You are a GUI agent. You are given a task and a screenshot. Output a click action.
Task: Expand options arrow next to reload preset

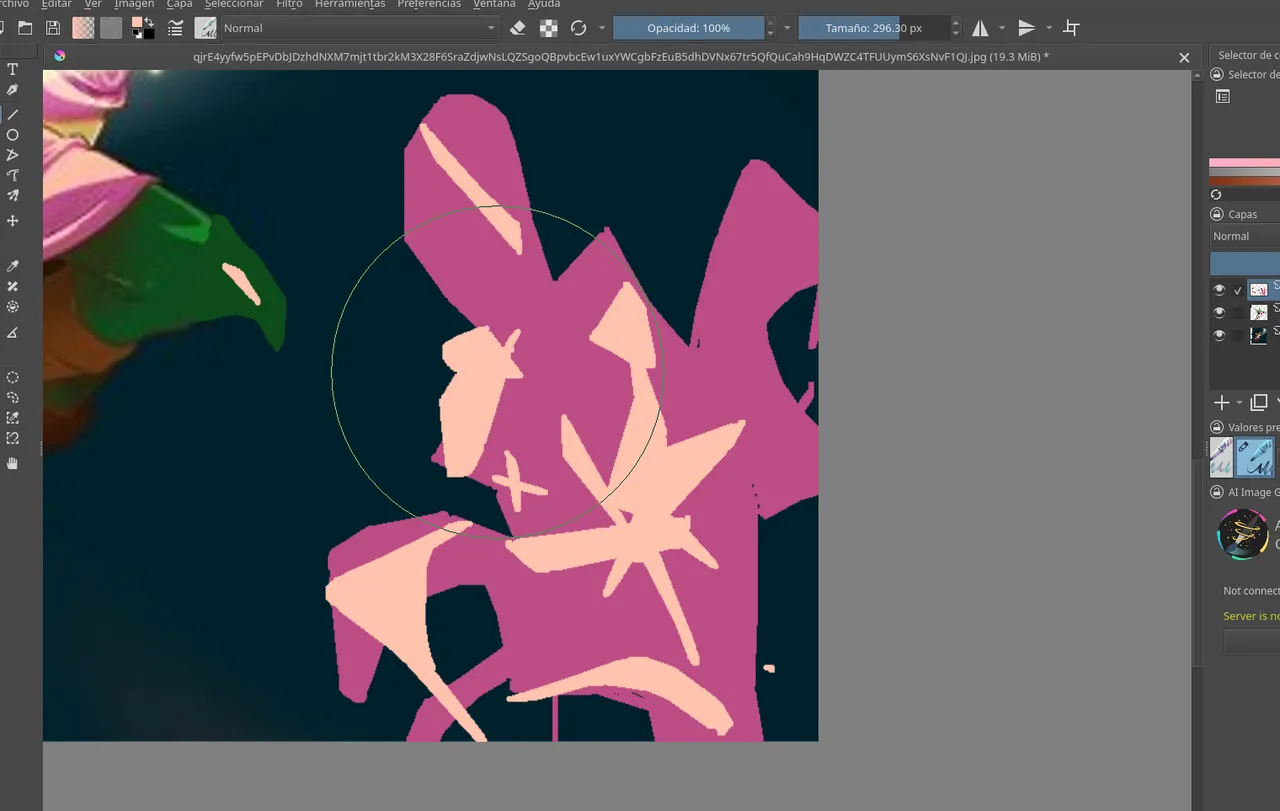602,28
